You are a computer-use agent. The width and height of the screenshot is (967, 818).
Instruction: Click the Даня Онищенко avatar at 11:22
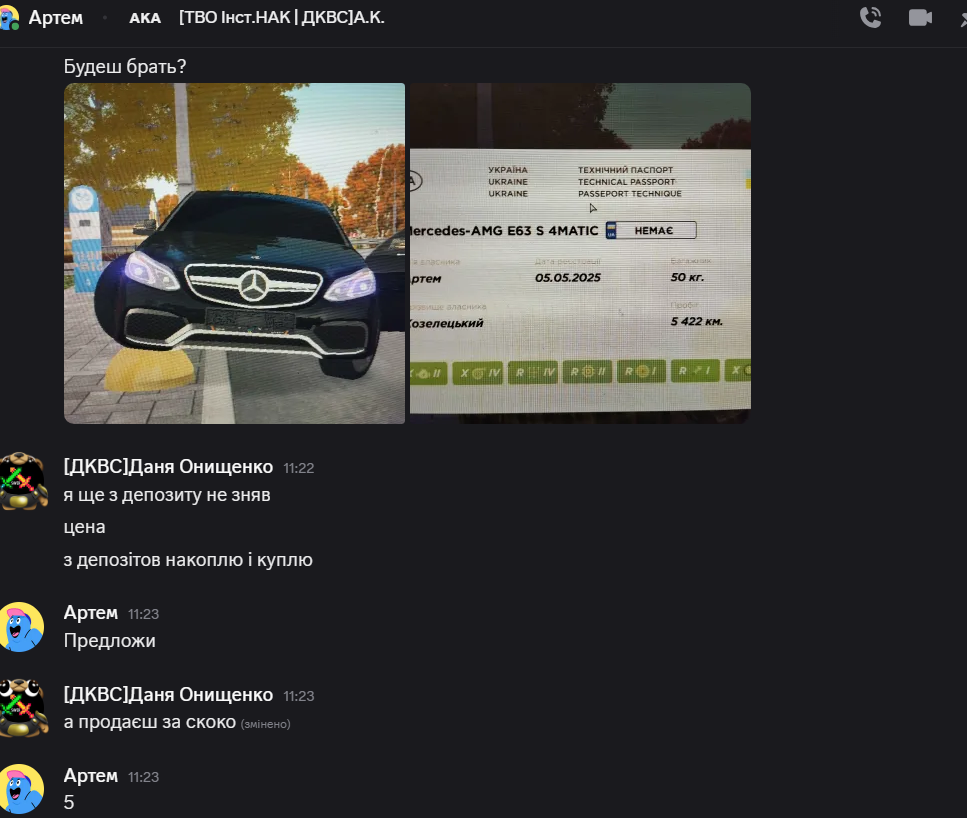[23, 481]
